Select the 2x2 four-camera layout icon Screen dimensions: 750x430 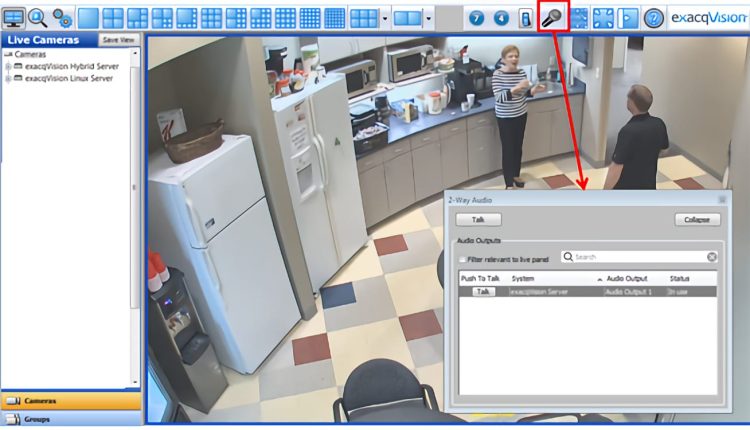tap(113, 19)
